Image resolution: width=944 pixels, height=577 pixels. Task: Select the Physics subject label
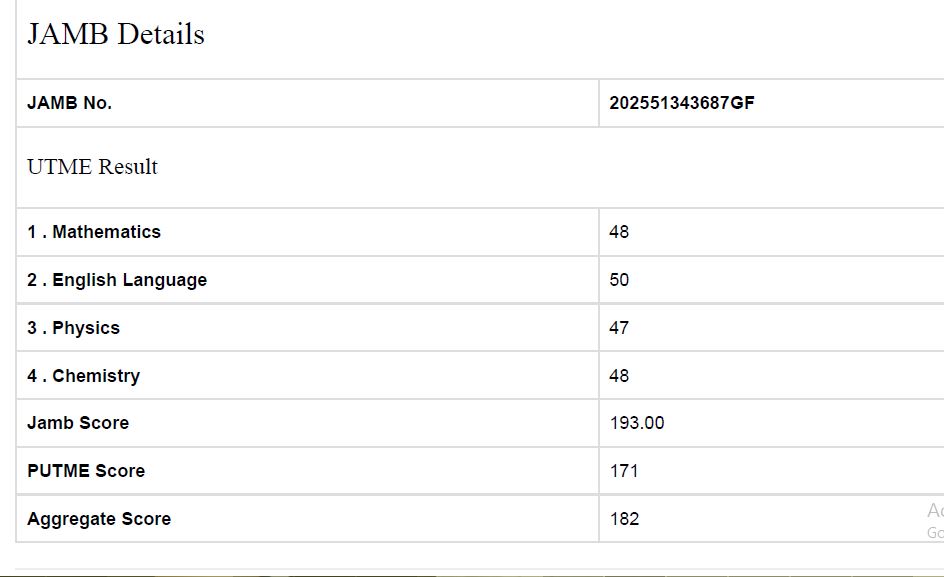tap(86, 328)
